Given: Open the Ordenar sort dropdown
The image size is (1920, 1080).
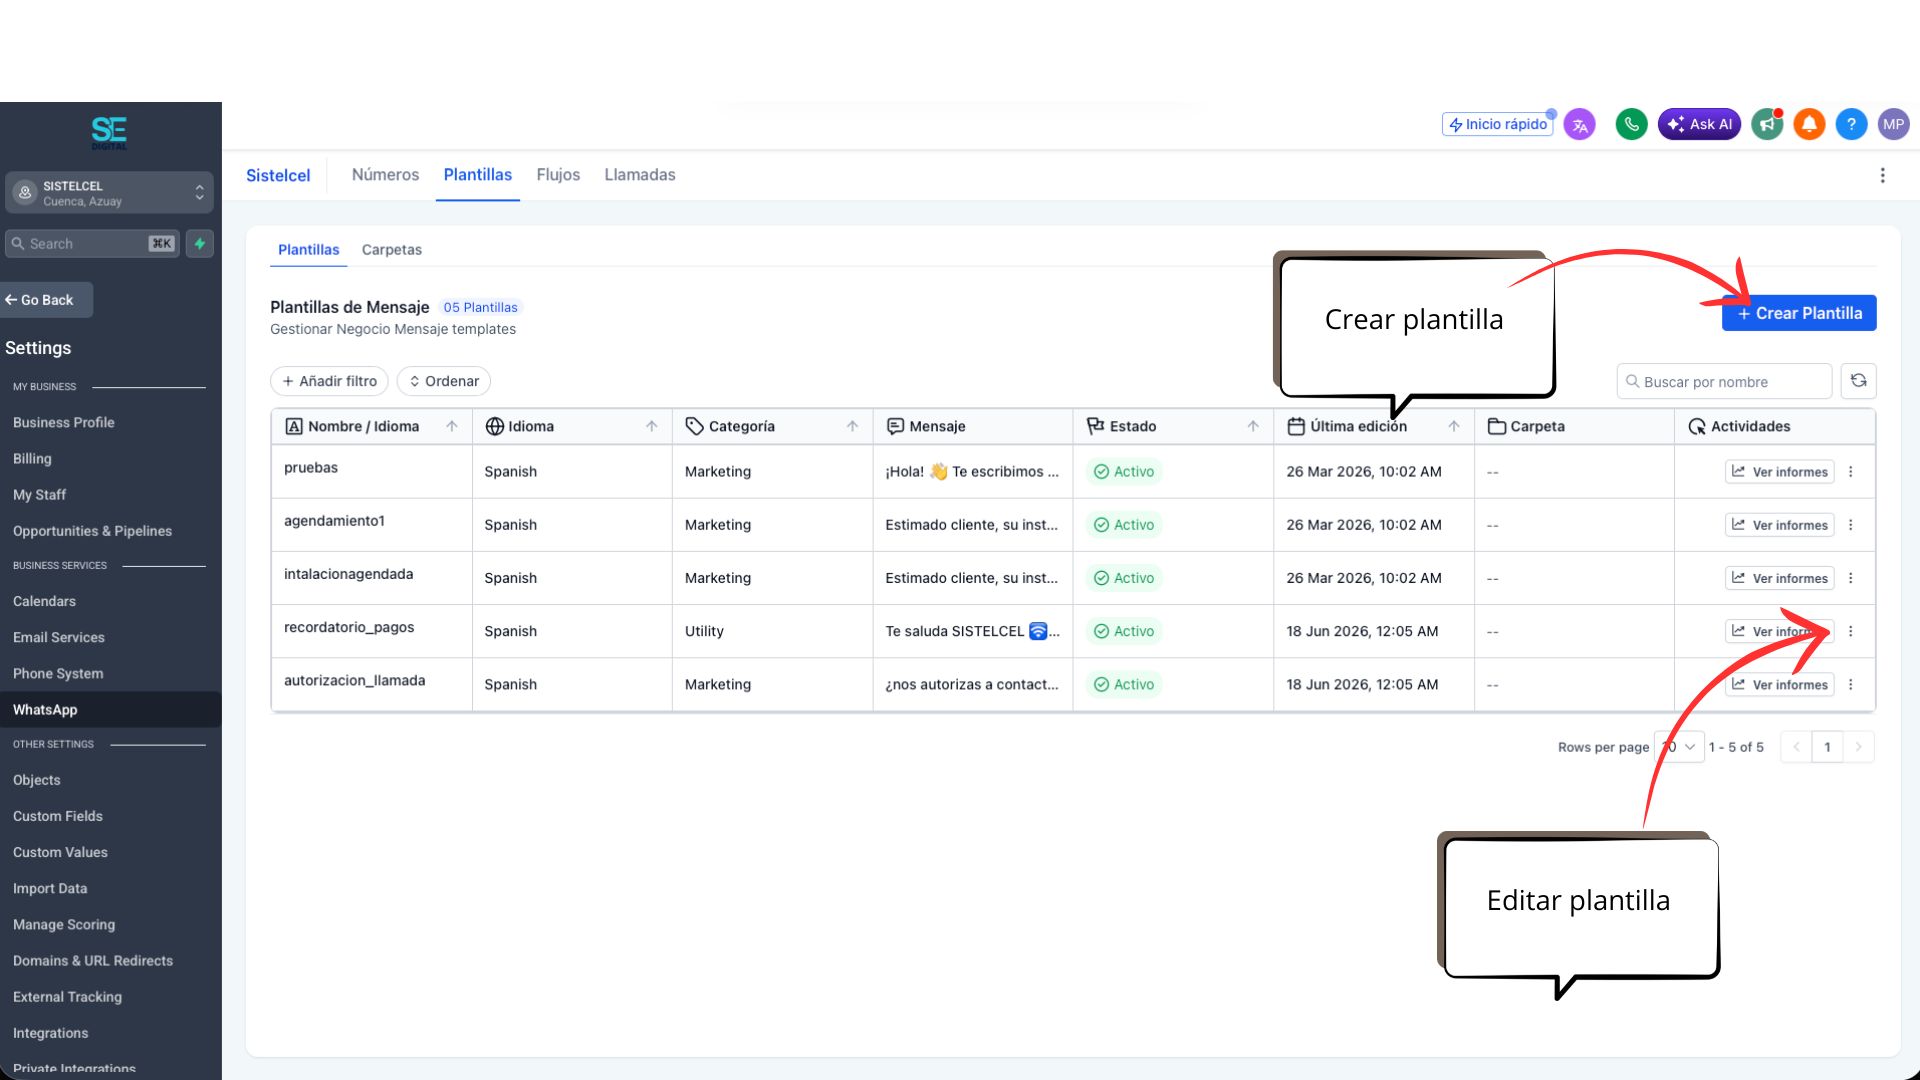Looking at the screenshot, I should click(444, 381).
